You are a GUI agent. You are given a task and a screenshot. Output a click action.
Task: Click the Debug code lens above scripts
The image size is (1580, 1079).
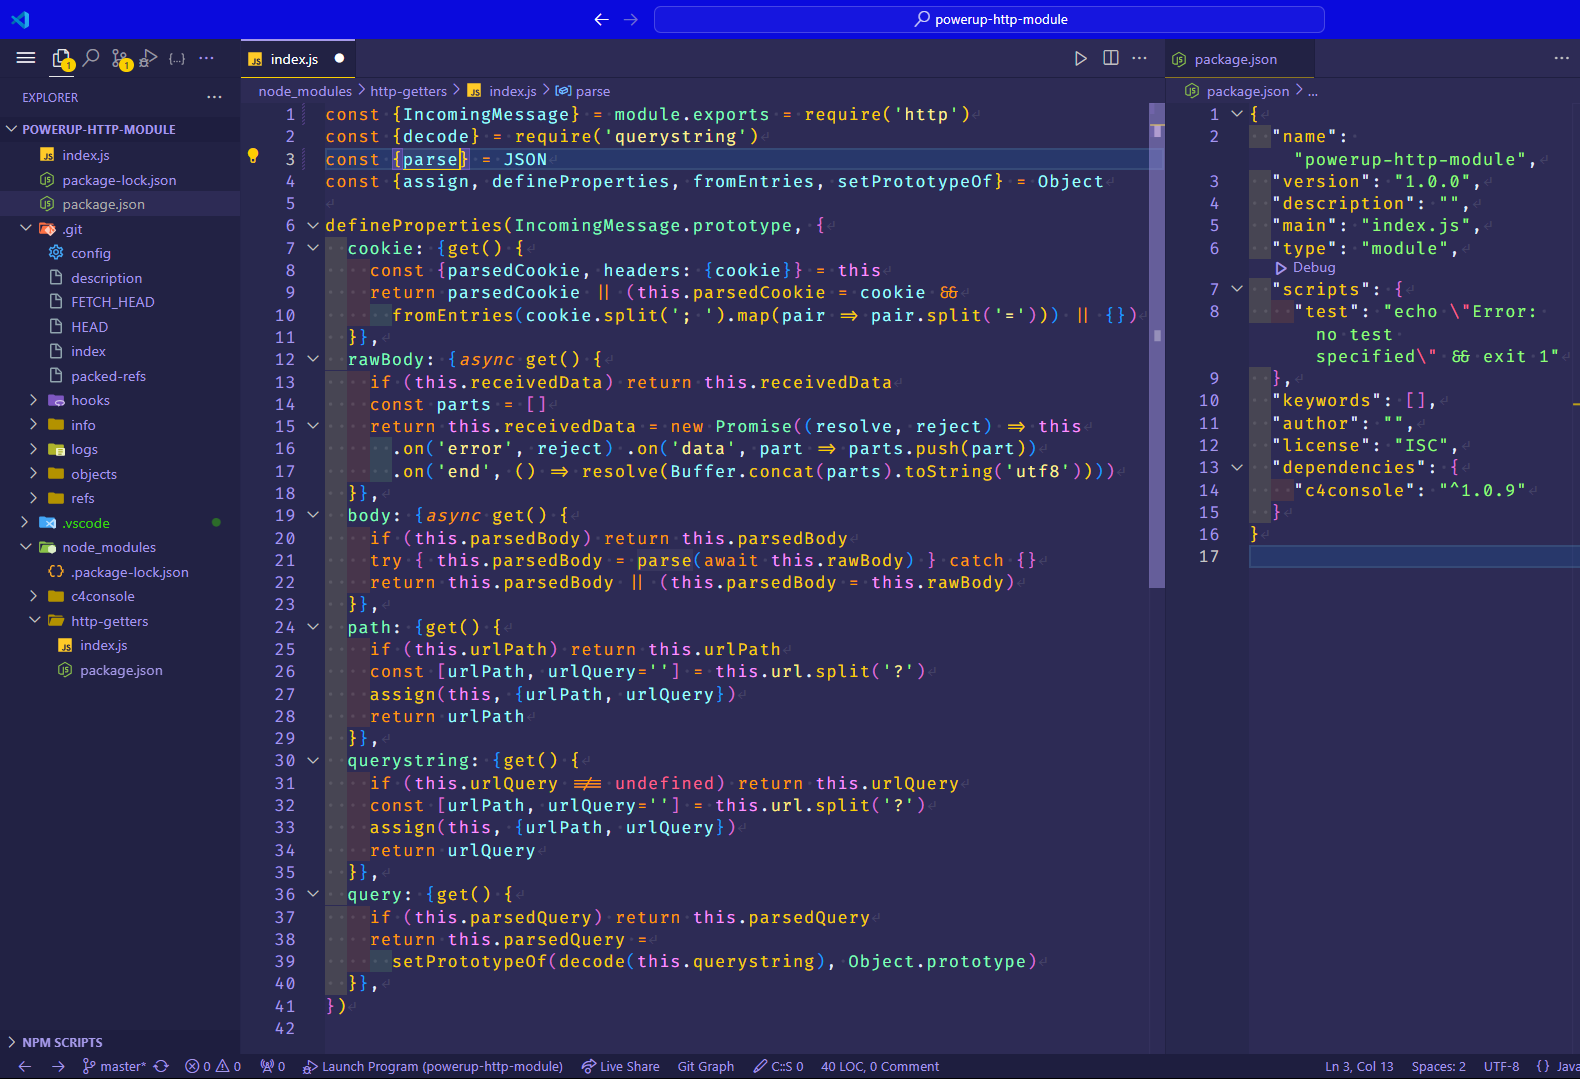1306,267
